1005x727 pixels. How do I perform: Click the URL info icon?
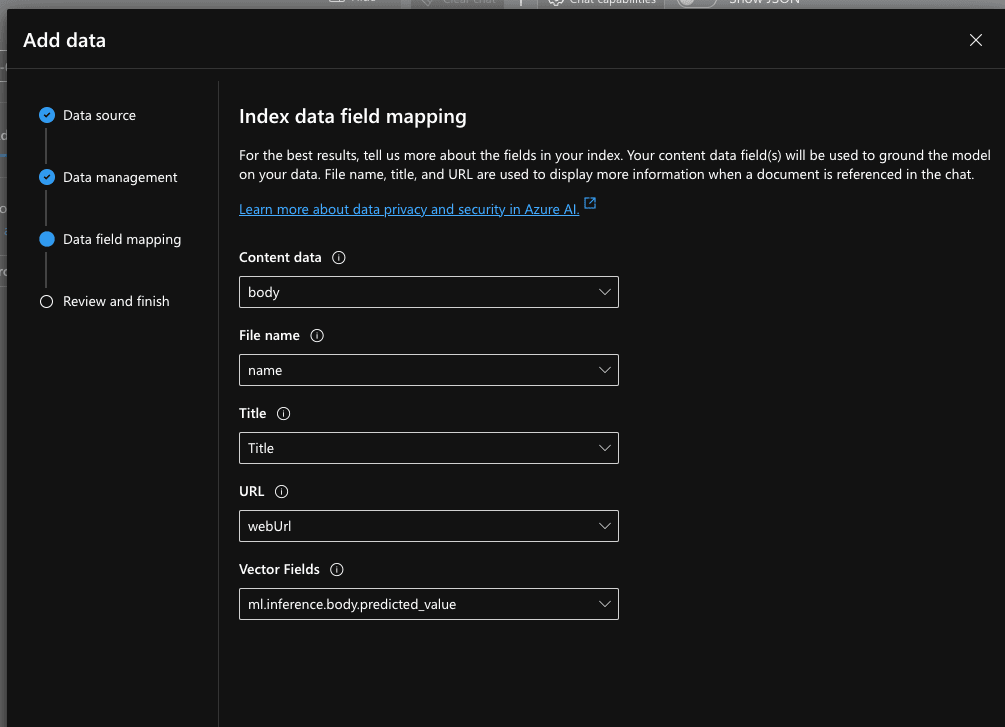click(281, 491)
